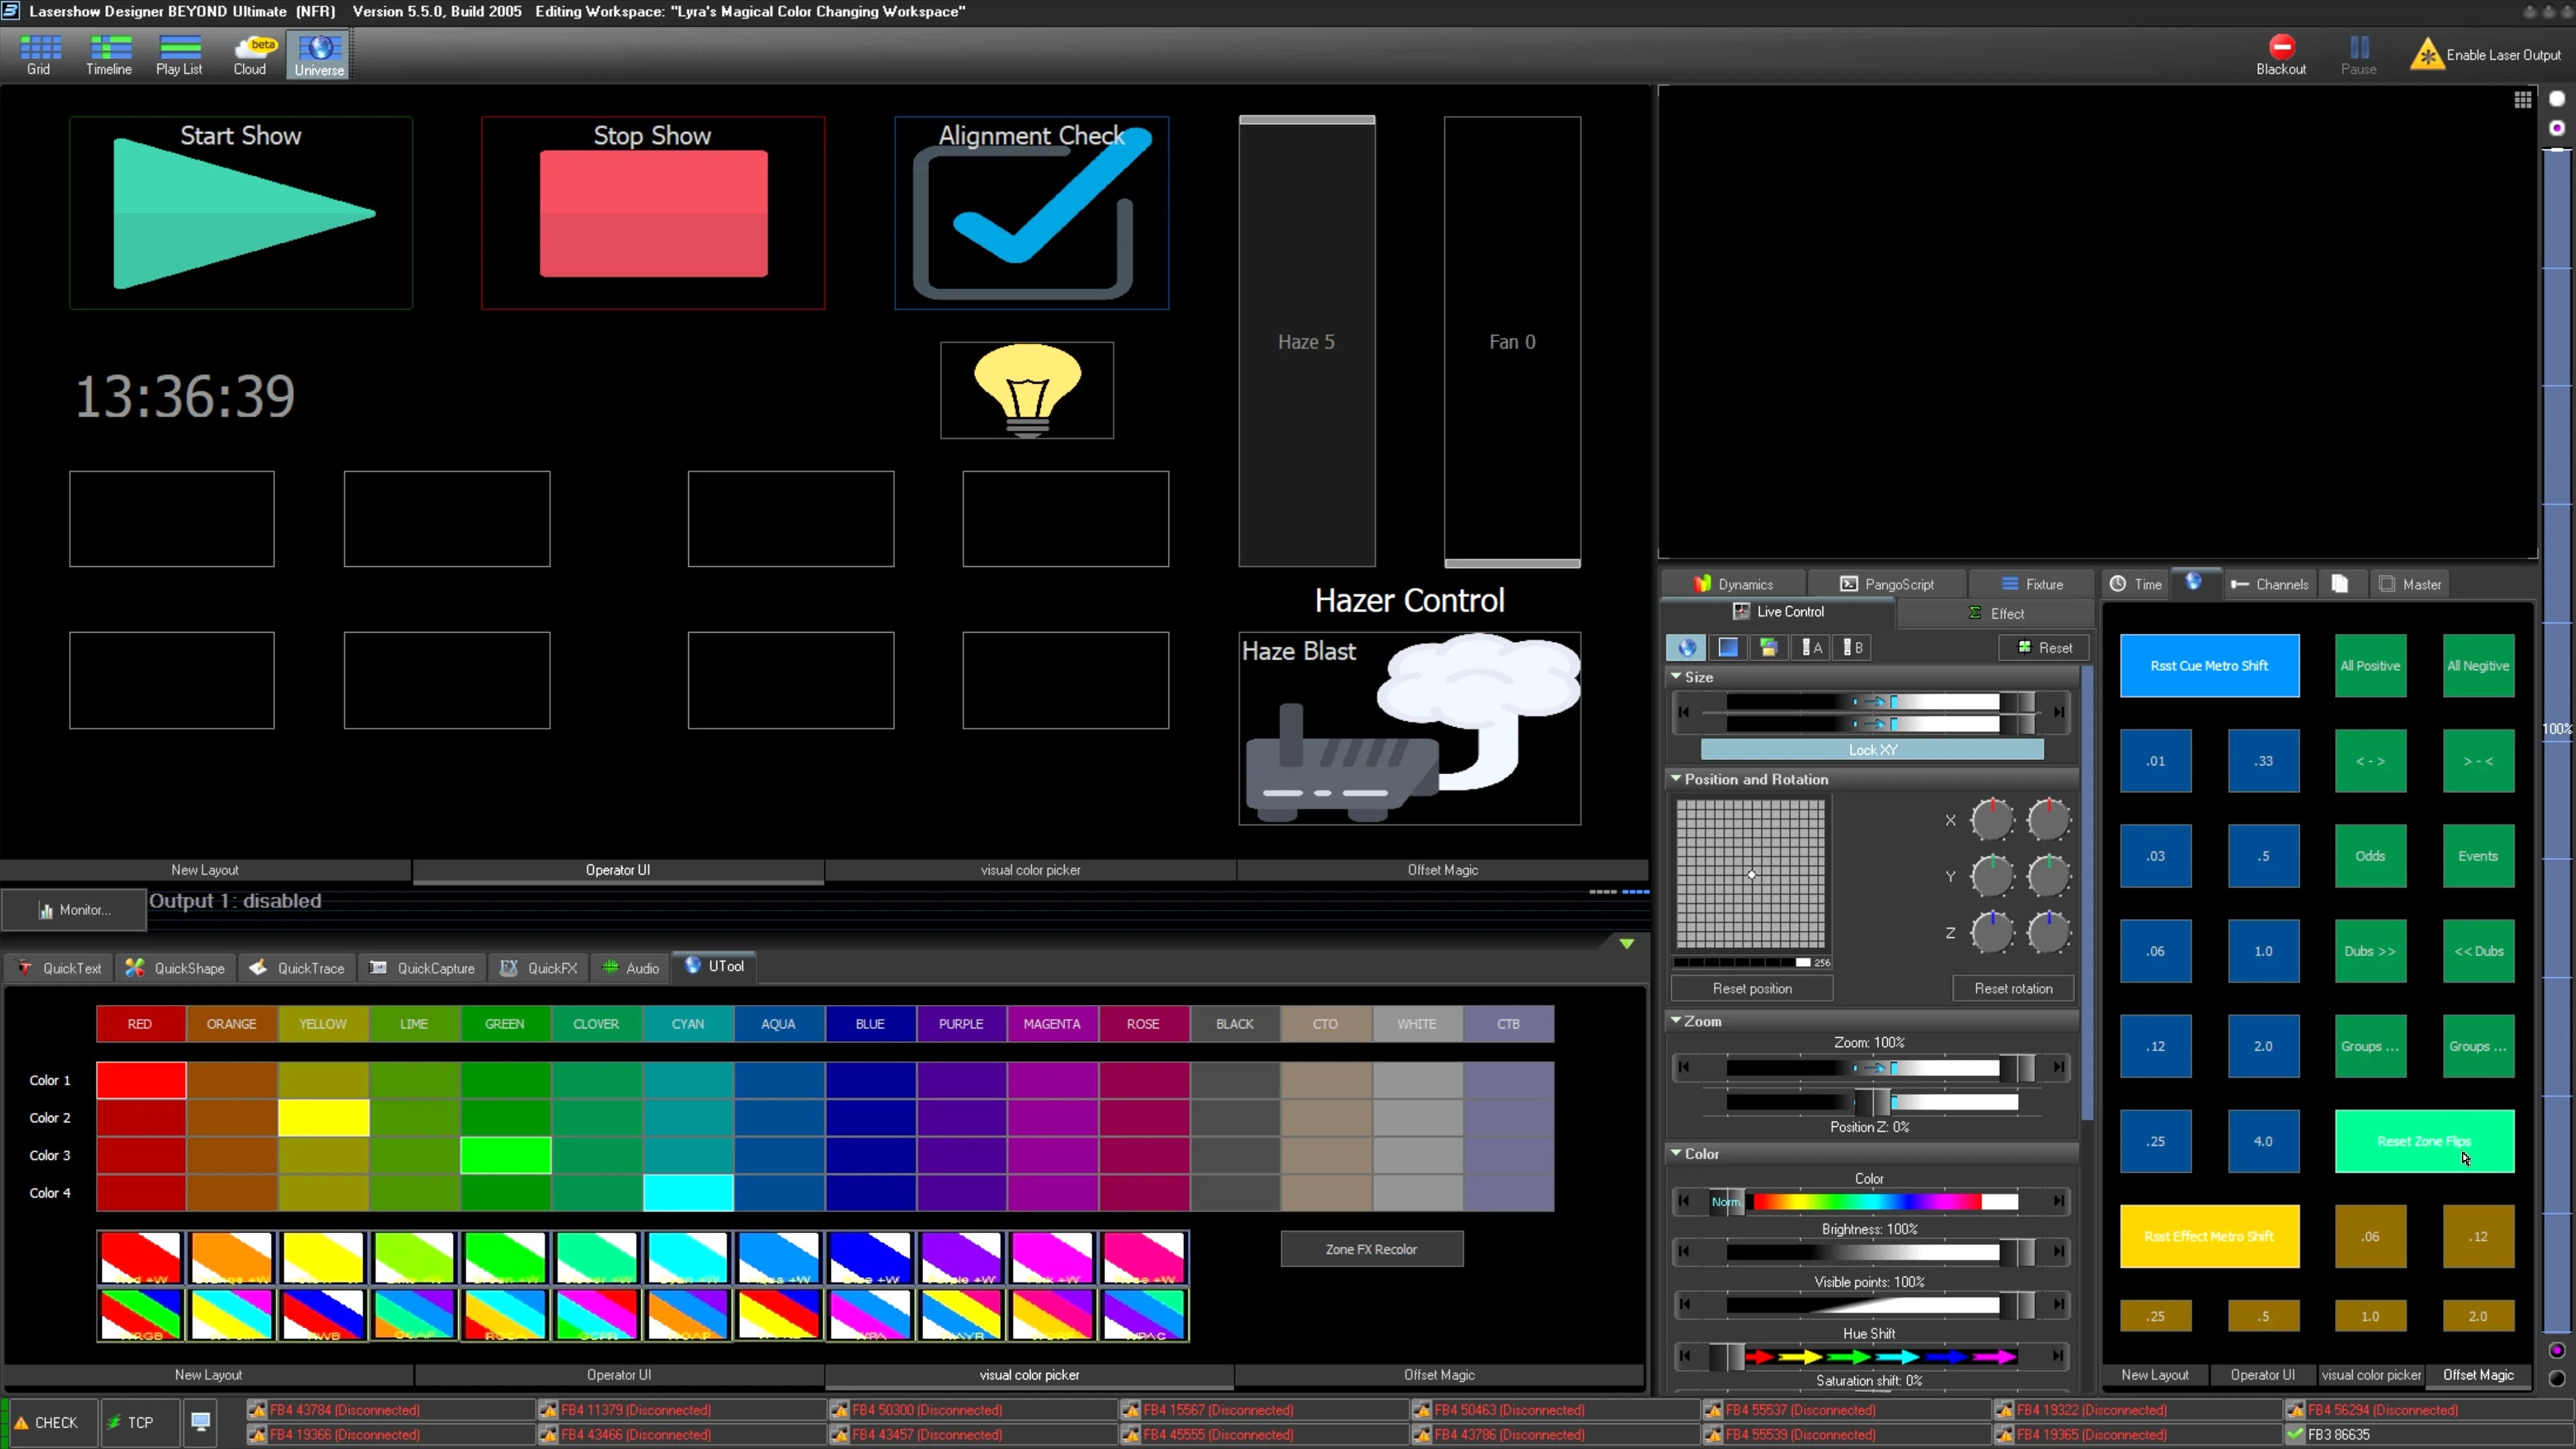This screenshot has width=2576, height=1449.
Task: Click the Enable Laser Output icon
Action: pyautogui.click(x=2427, y=54)
